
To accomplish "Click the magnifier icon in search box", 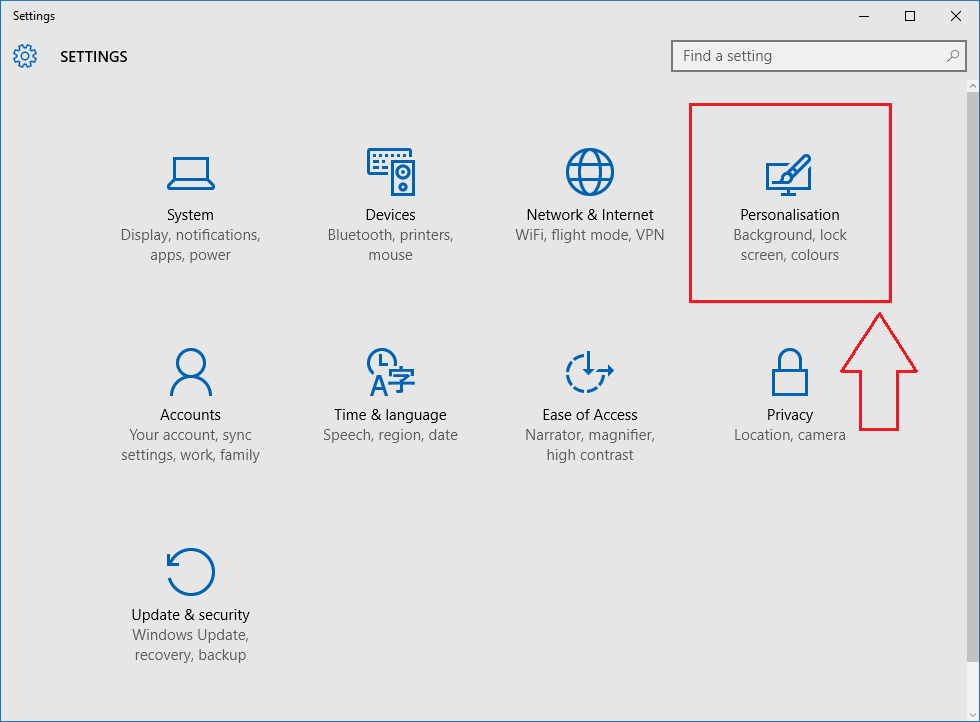I will pos(952,56).
